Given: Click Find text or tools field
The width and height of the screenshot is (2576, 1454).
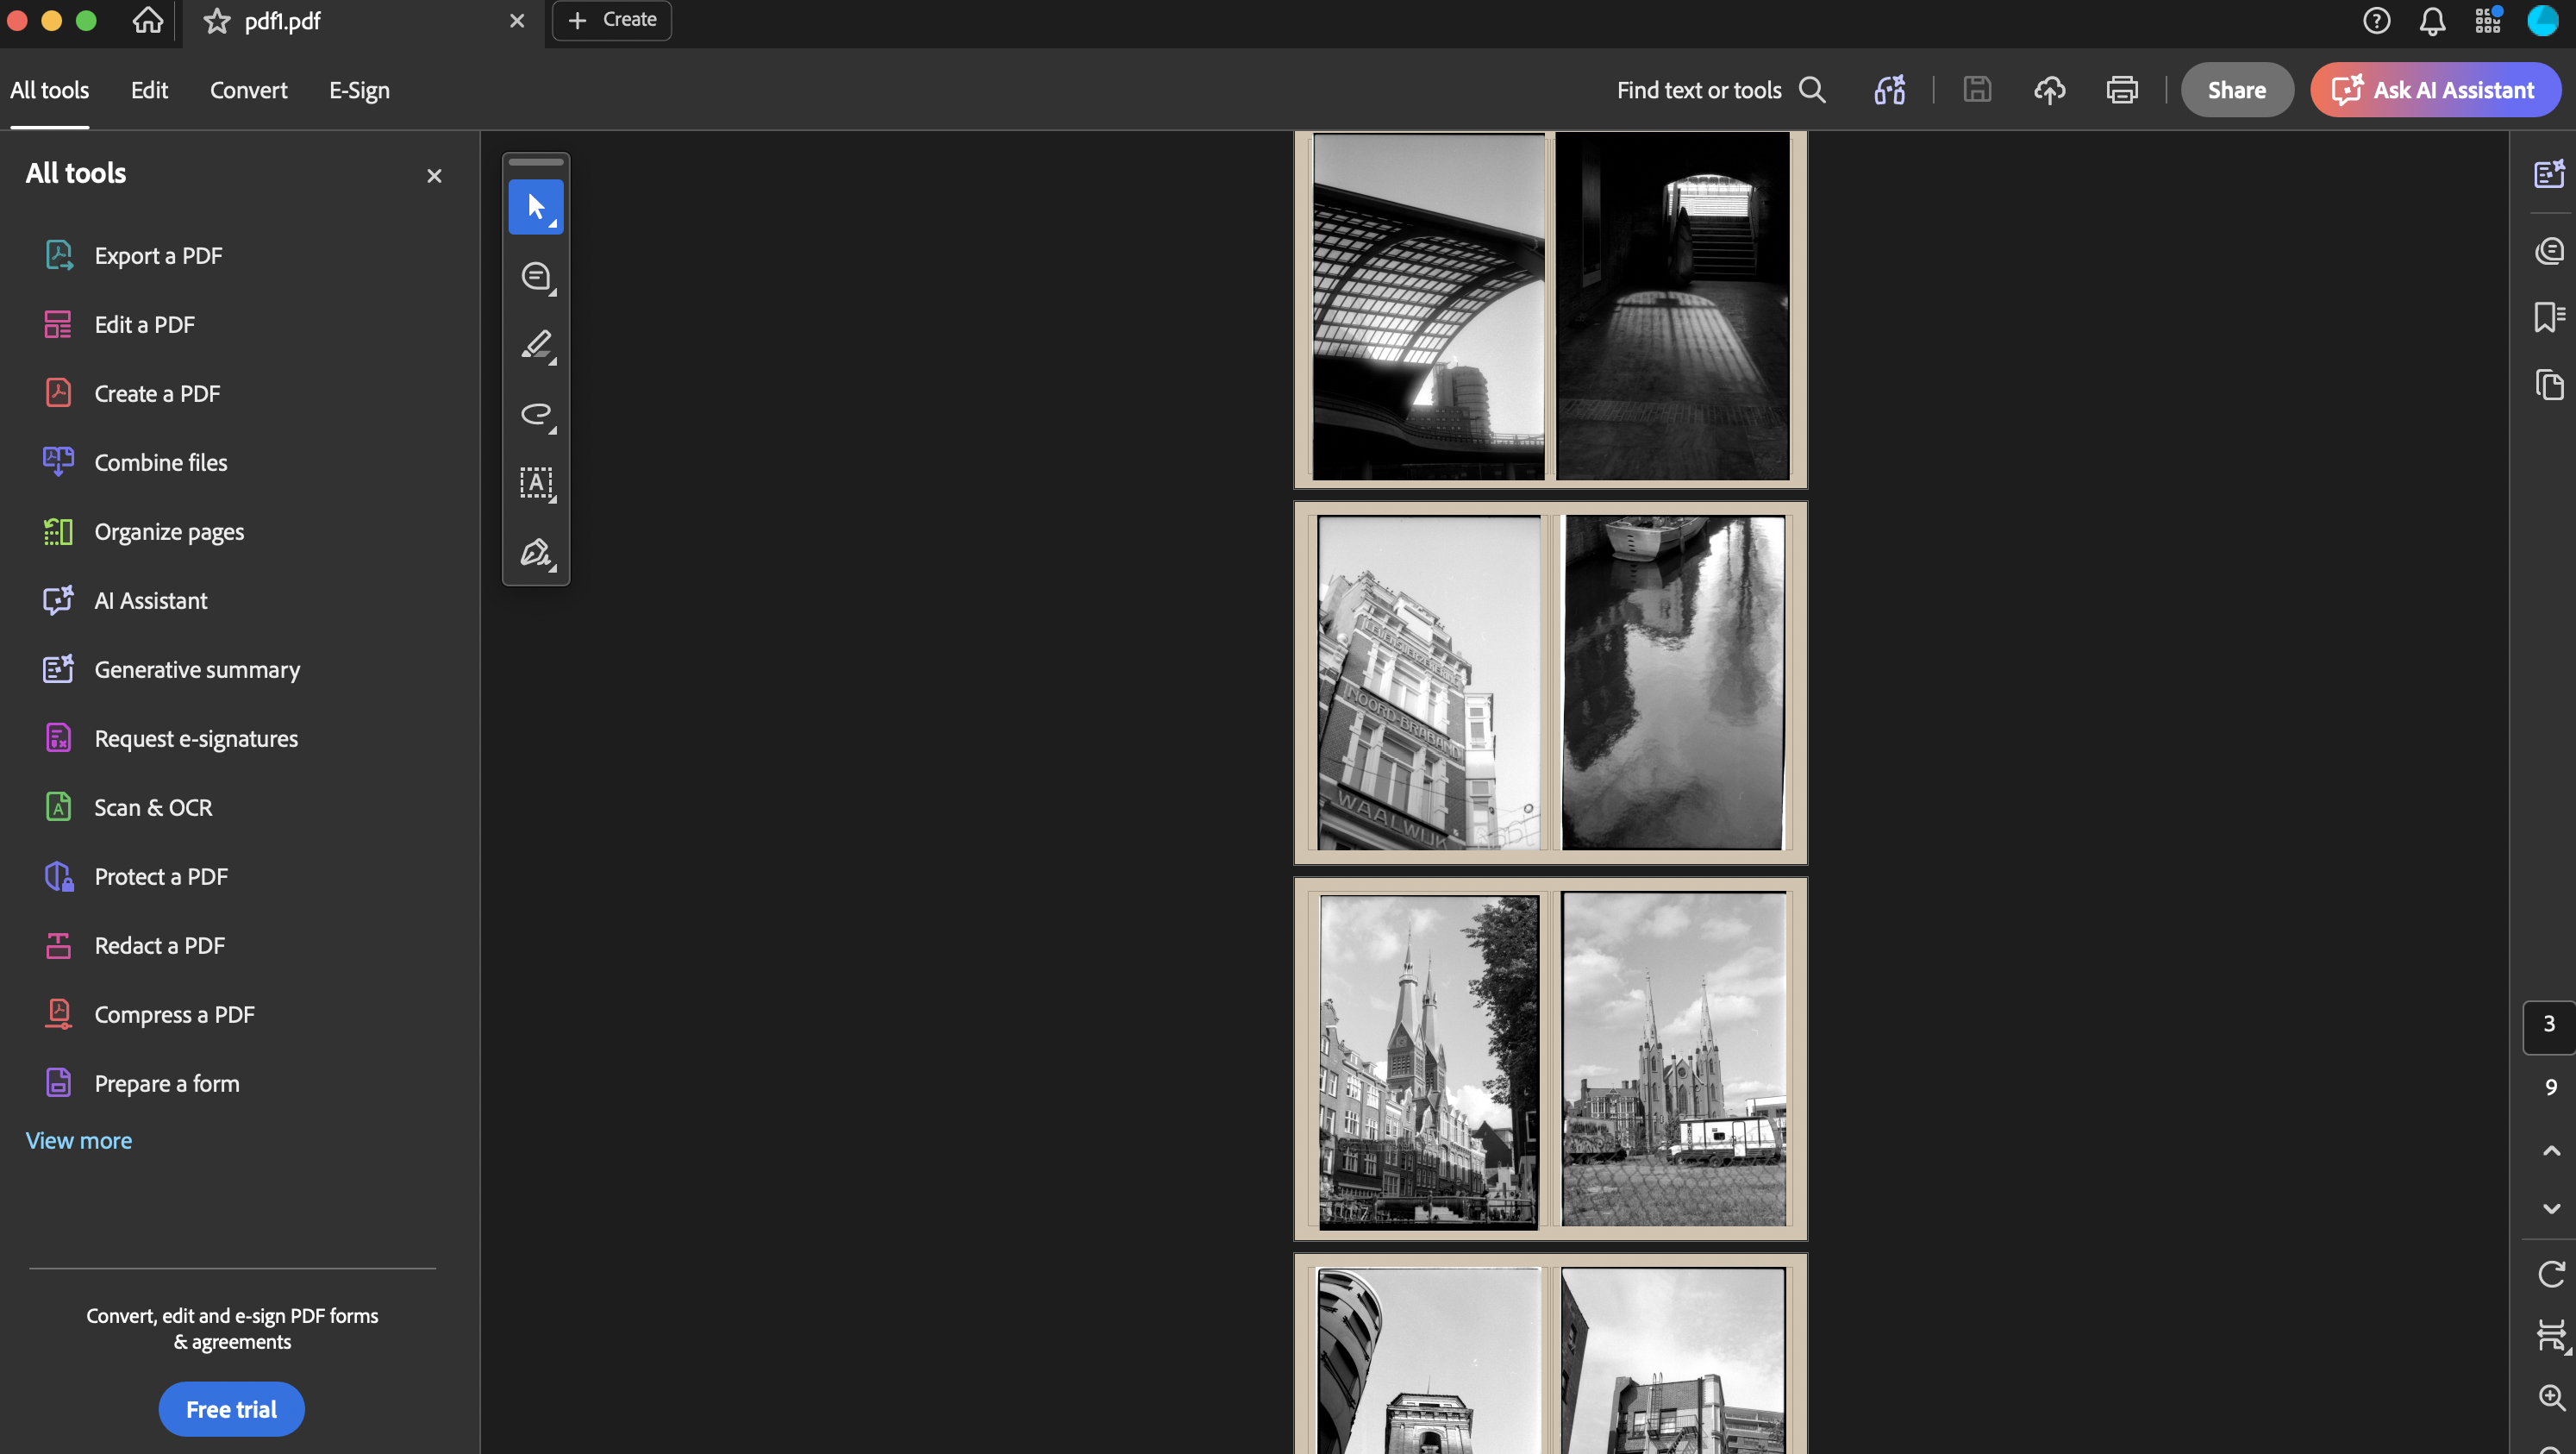Looking at the screenshot, I should [1721, 90].
